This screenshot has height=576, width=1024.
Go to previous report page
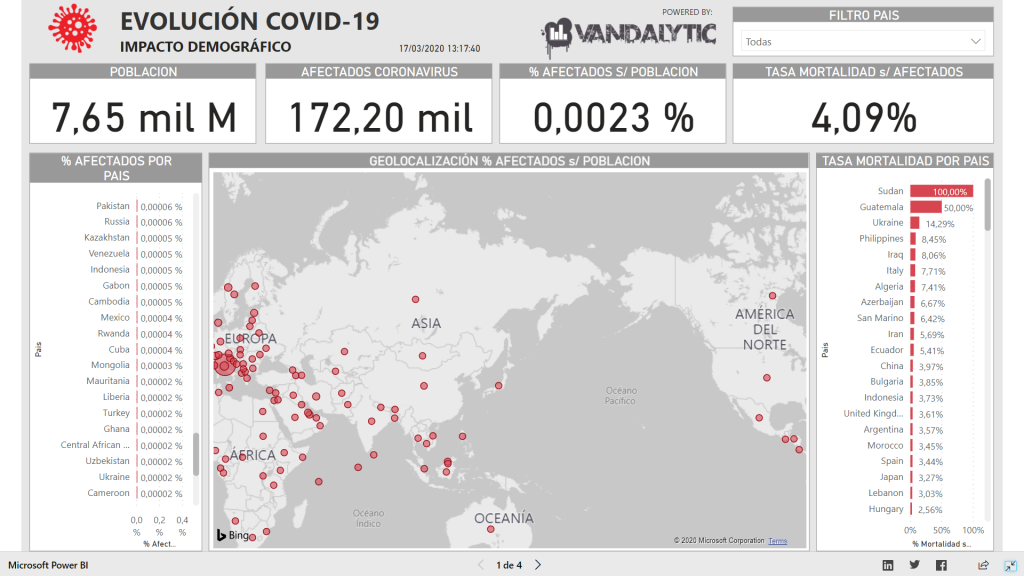[481, 565]
